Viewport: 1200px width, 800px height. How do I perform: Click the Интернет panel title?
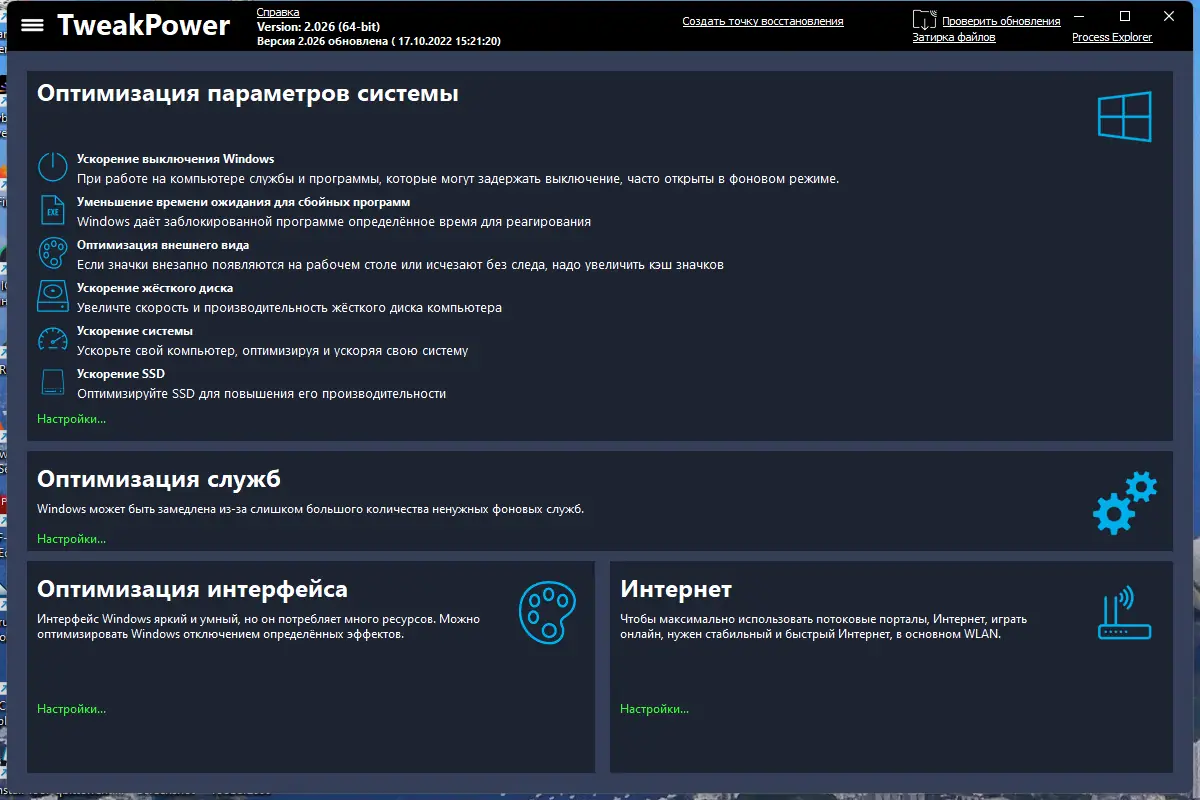coord(676,589)
